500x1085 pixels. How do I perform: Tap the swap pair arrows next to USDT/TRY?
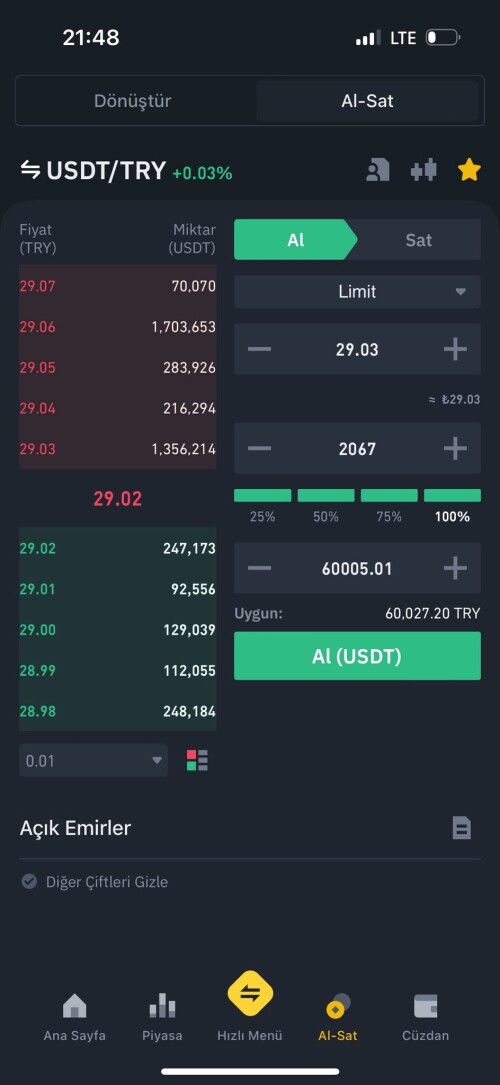pos(30,170)
